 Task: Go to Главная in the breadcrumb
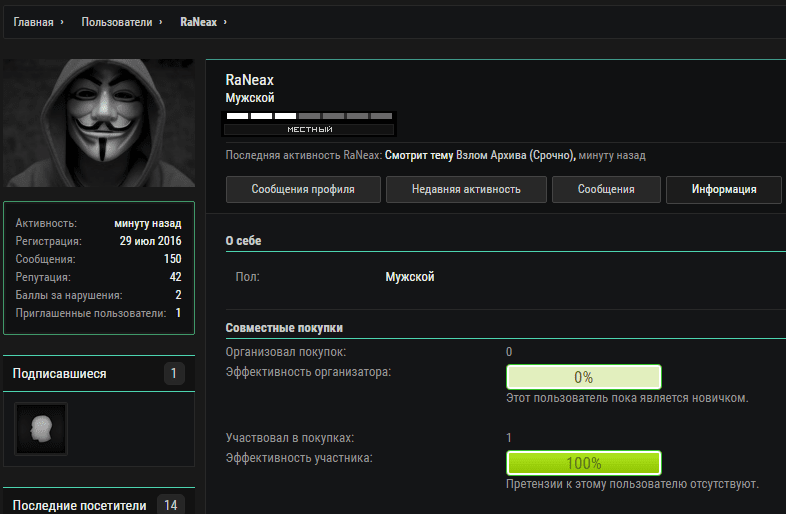click(33, 21)
